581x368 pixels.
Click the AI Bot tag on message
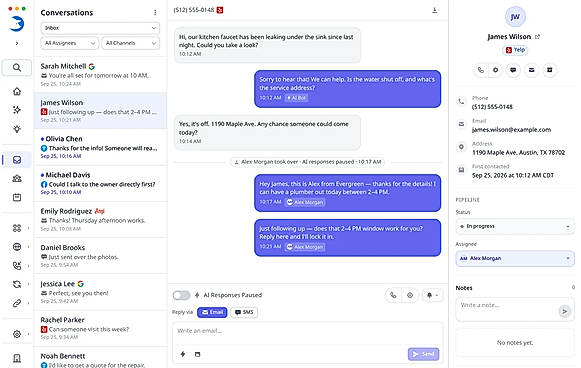point(296,98)
